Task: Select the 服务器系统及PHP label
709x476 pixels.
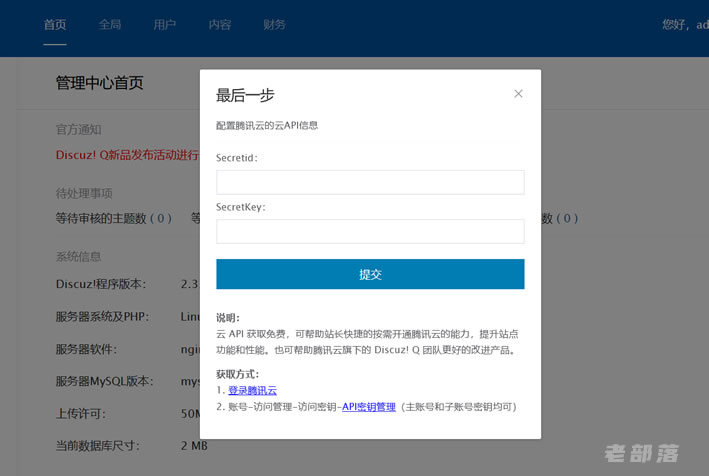Action: coord(102,316)
